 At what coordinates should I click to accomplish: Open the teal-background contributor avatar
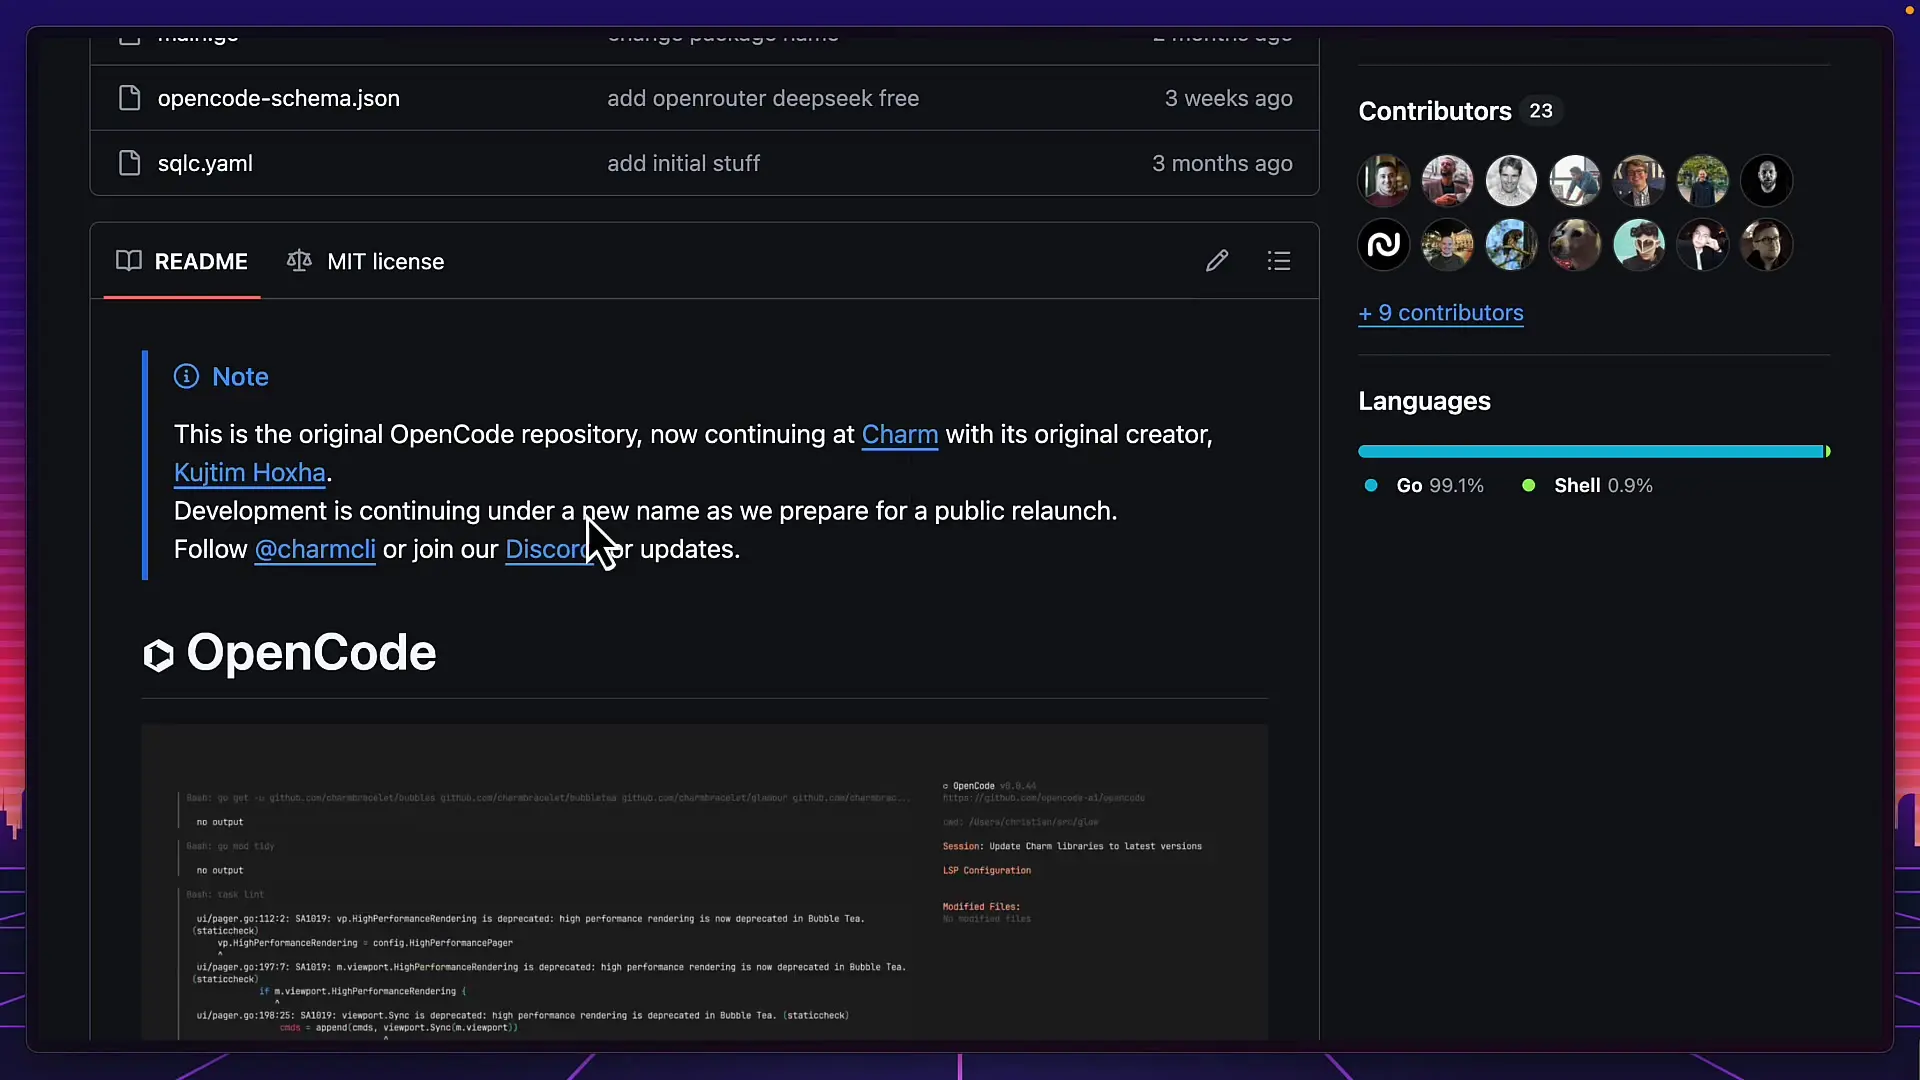(x=1639, y=245)
